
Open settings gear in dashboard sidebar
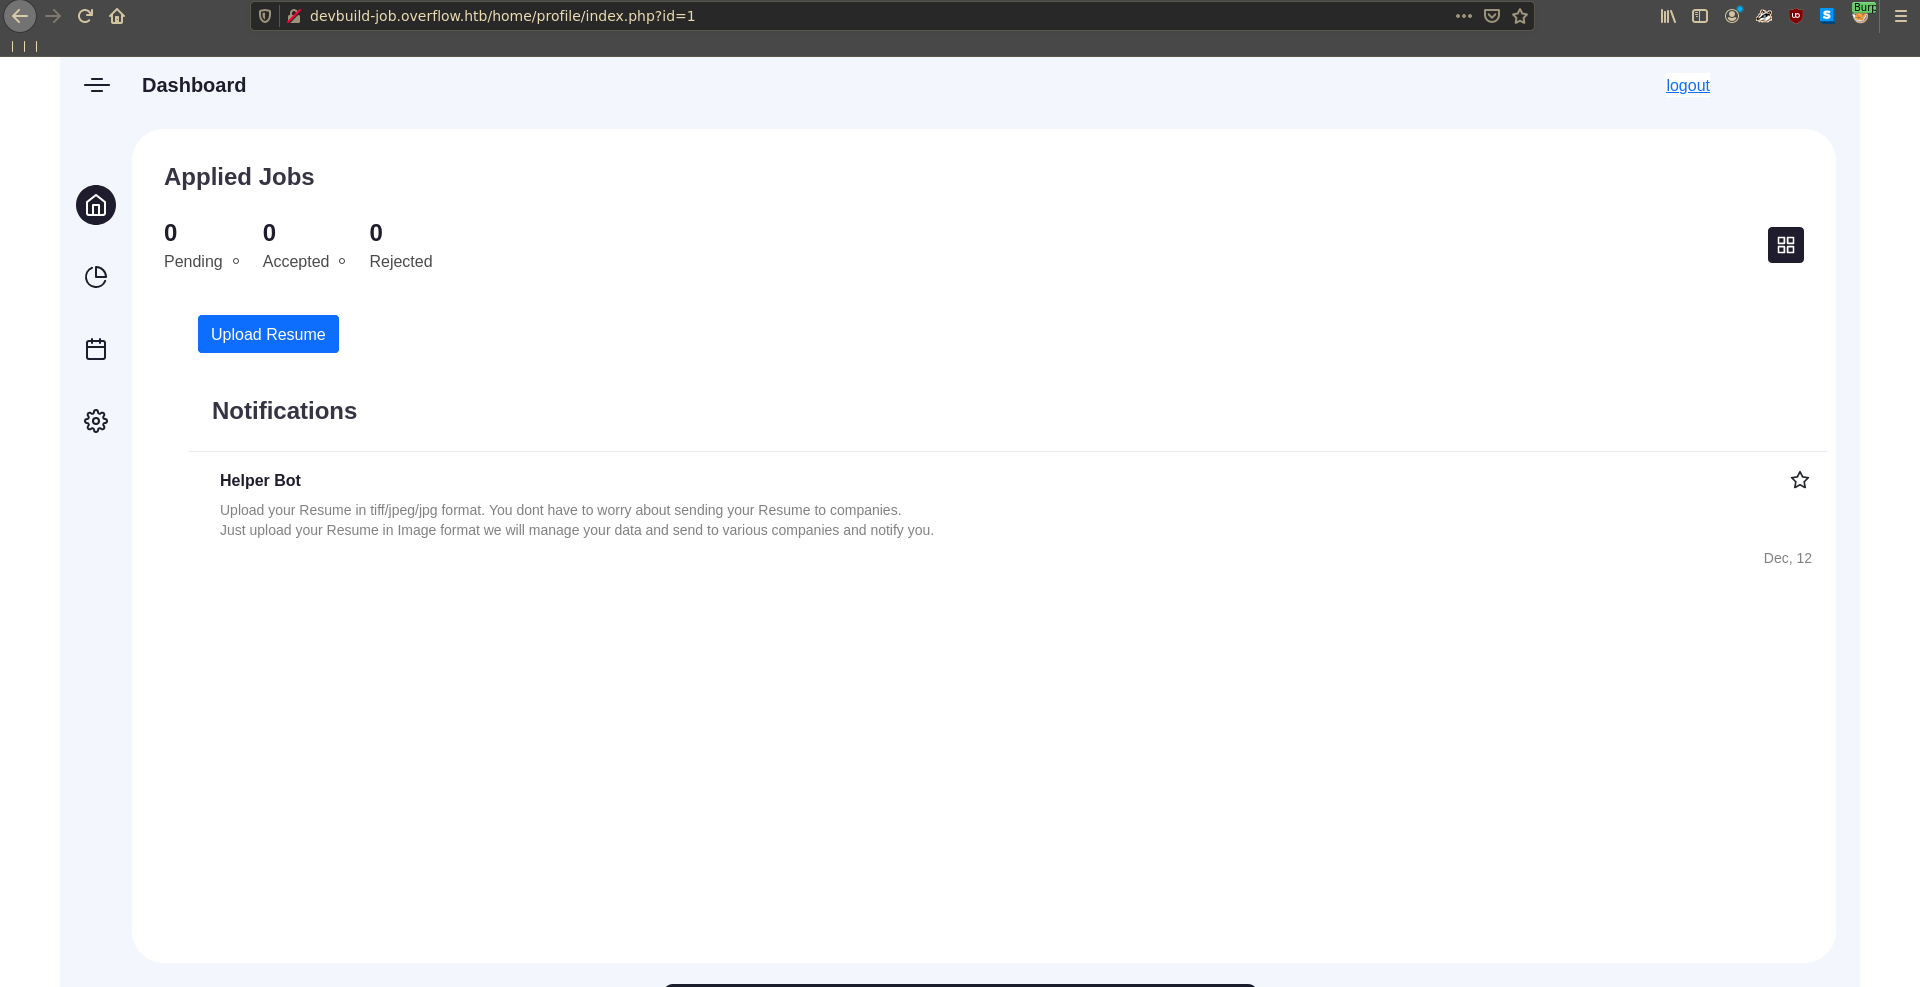point(96,421)
